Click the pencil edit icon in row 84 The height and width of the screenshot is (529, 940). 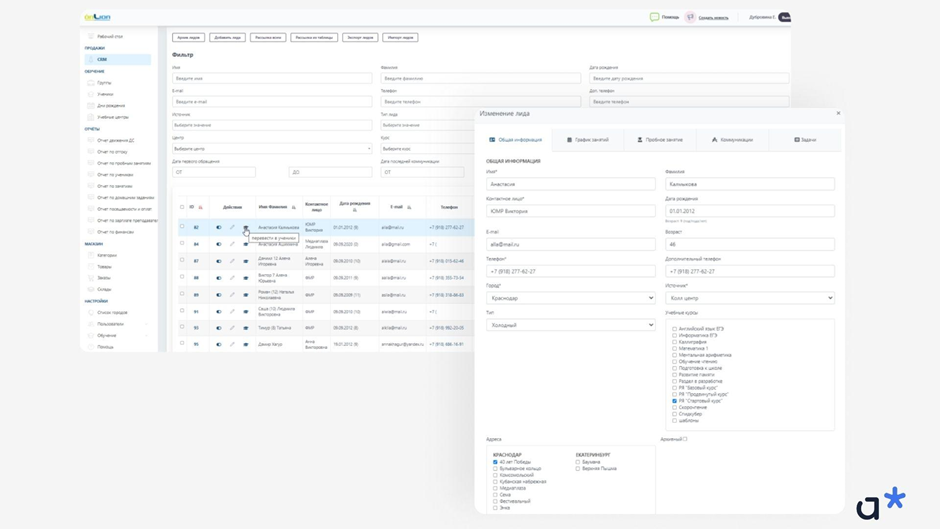[x=232, y=244]
